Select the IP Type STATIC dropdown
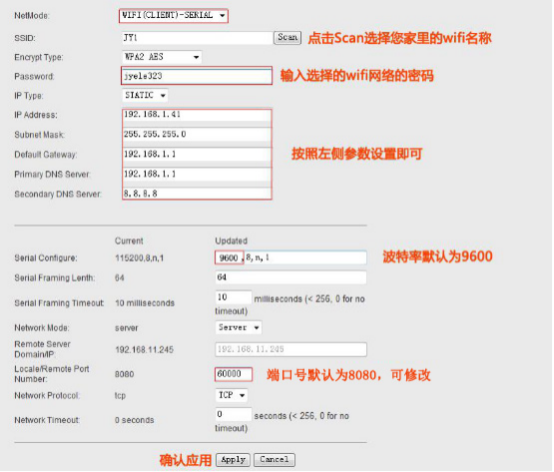The image size is (554, 472). click(x=145, y=95)
